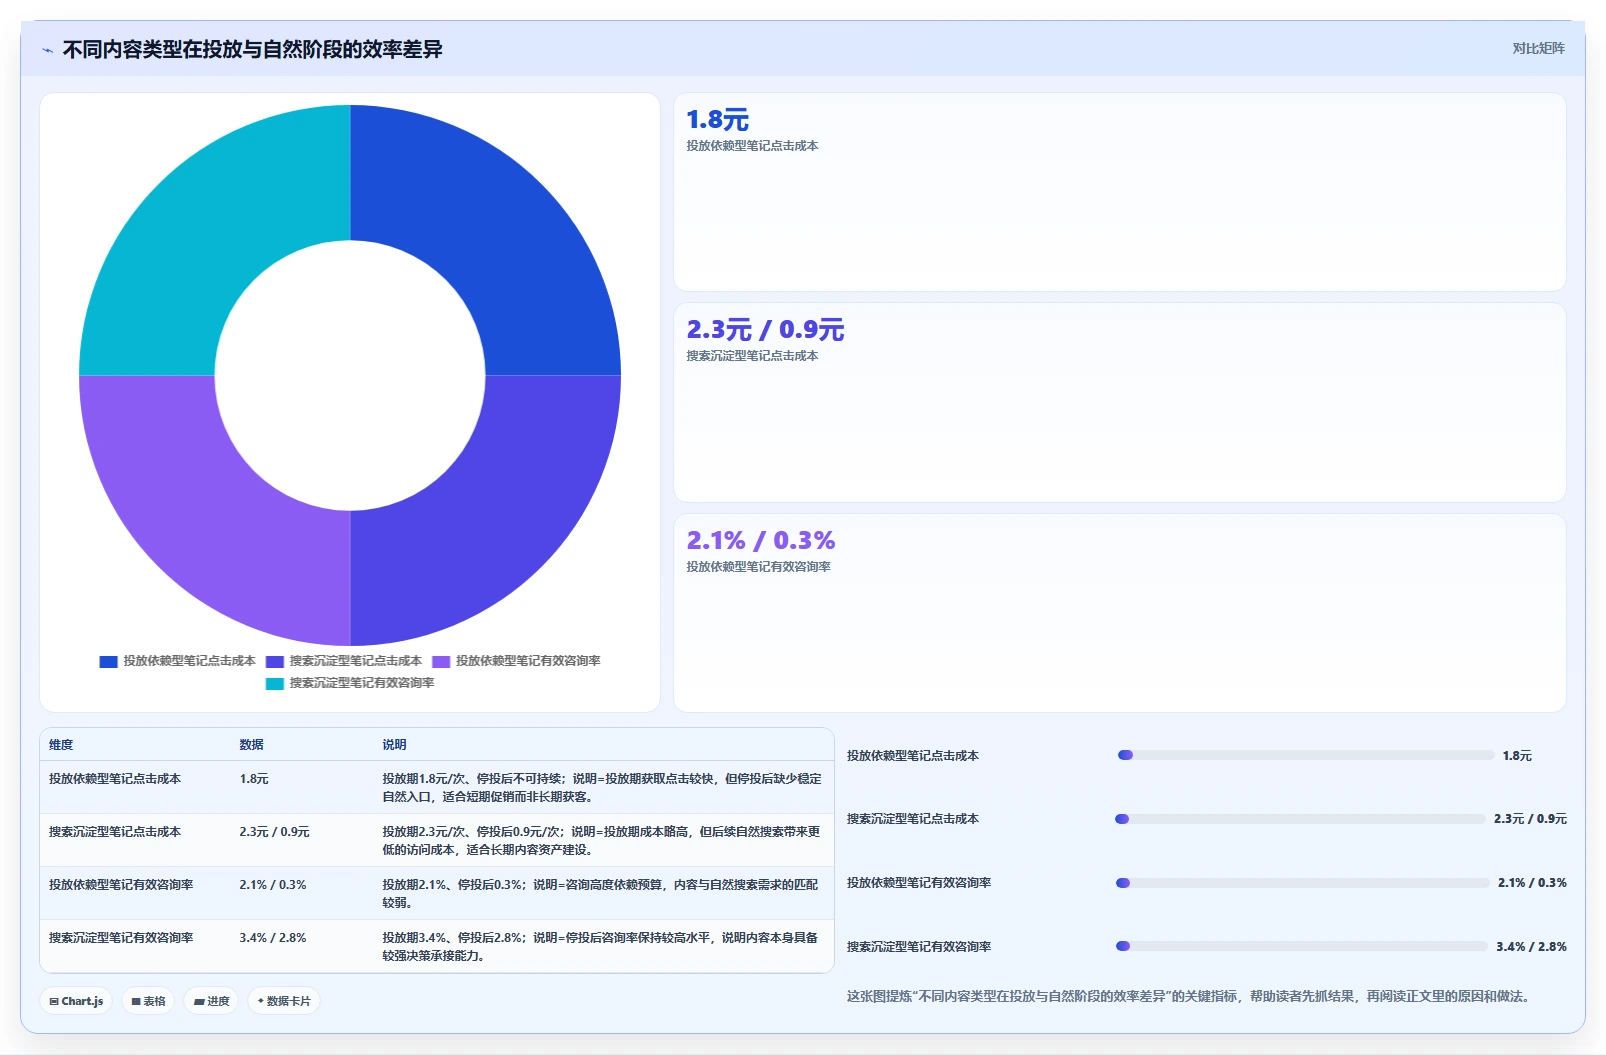Click explanation starting 投放期2.3元/次
This screenshot has height=1055, width=1606.
click(x=602, y=841)
